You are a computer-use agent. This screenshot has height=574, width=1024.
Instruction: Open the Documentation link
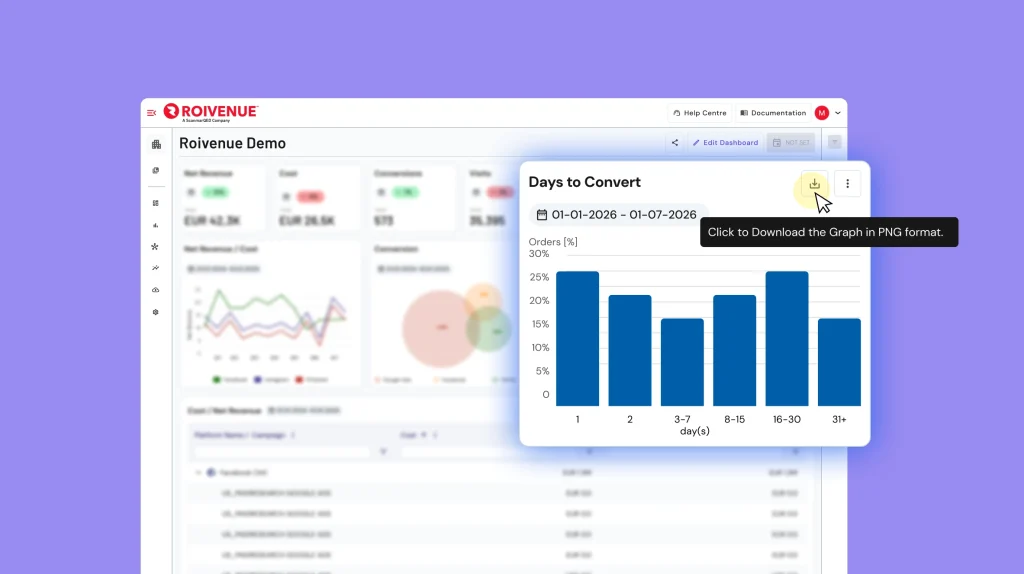pyautogui.click(x=773, y=113)
